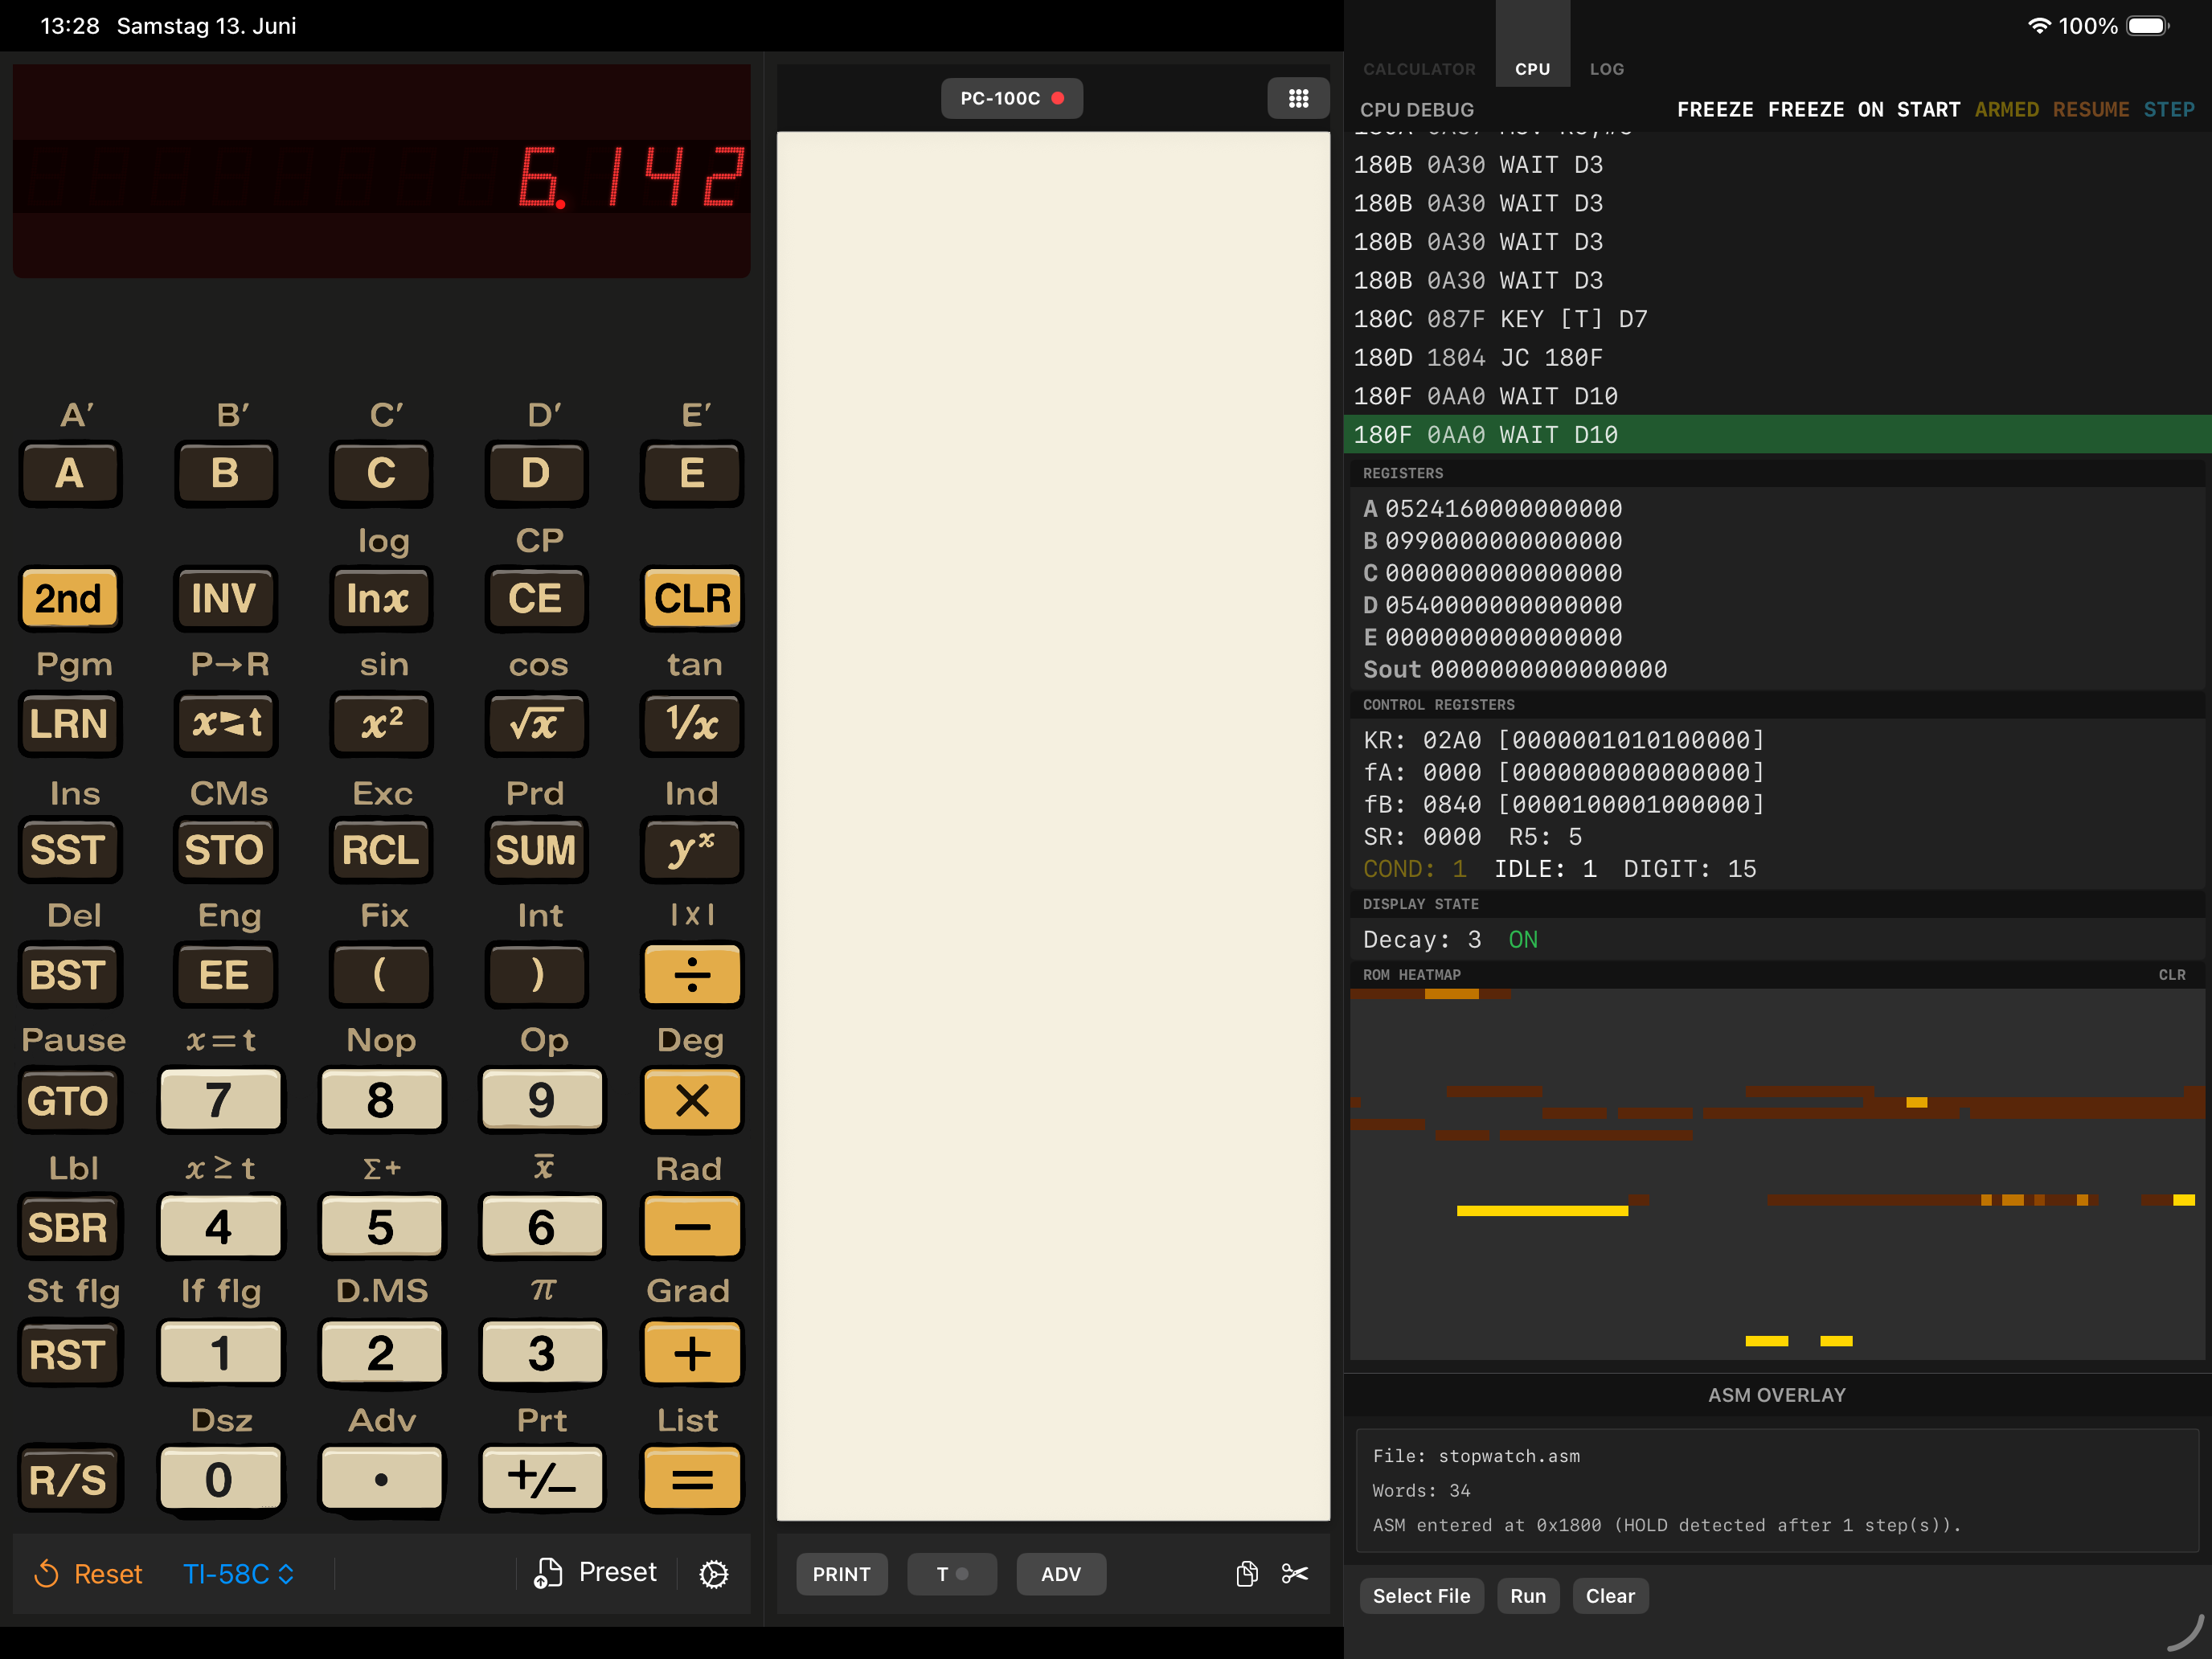The image size is (2212, 1659).
Task: Toggle the T trace switch
Action: pos(951,1574)
